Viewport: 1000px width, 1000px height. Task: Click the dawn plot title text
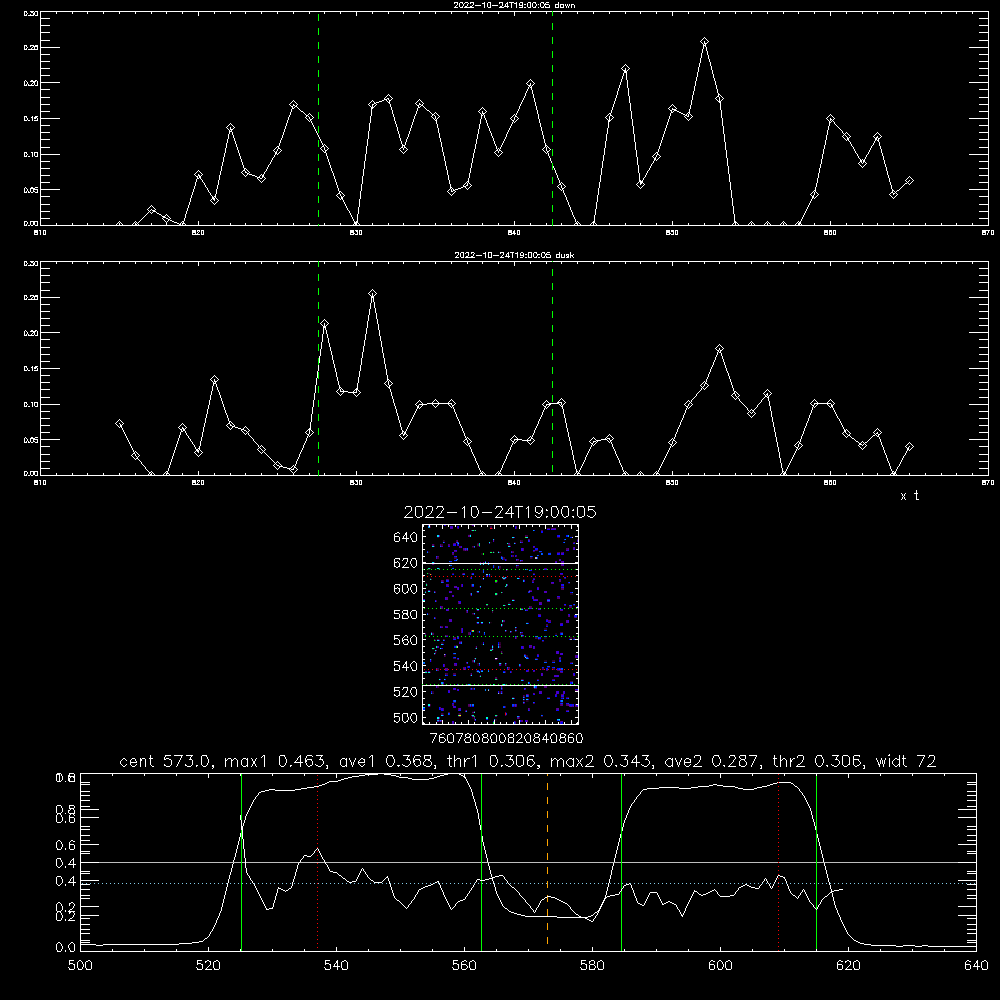pos(514,5)
